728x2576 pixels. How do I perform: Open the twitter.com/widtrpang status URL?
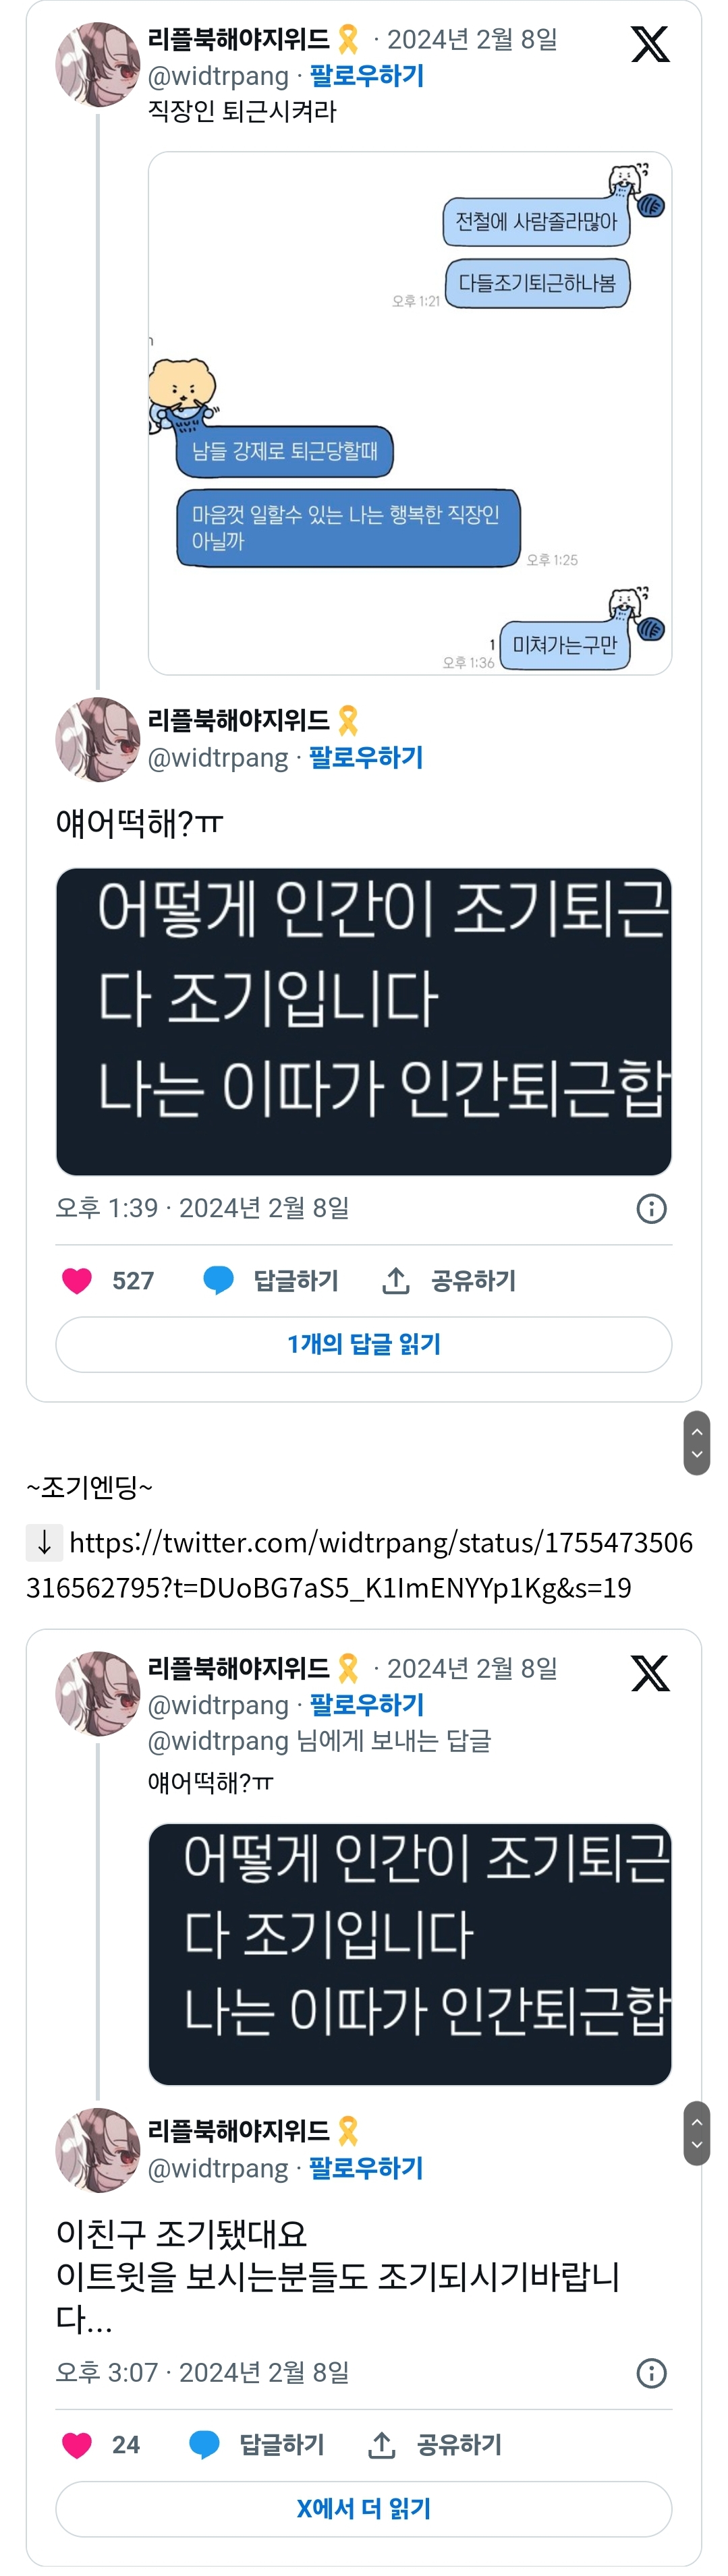360,1565
